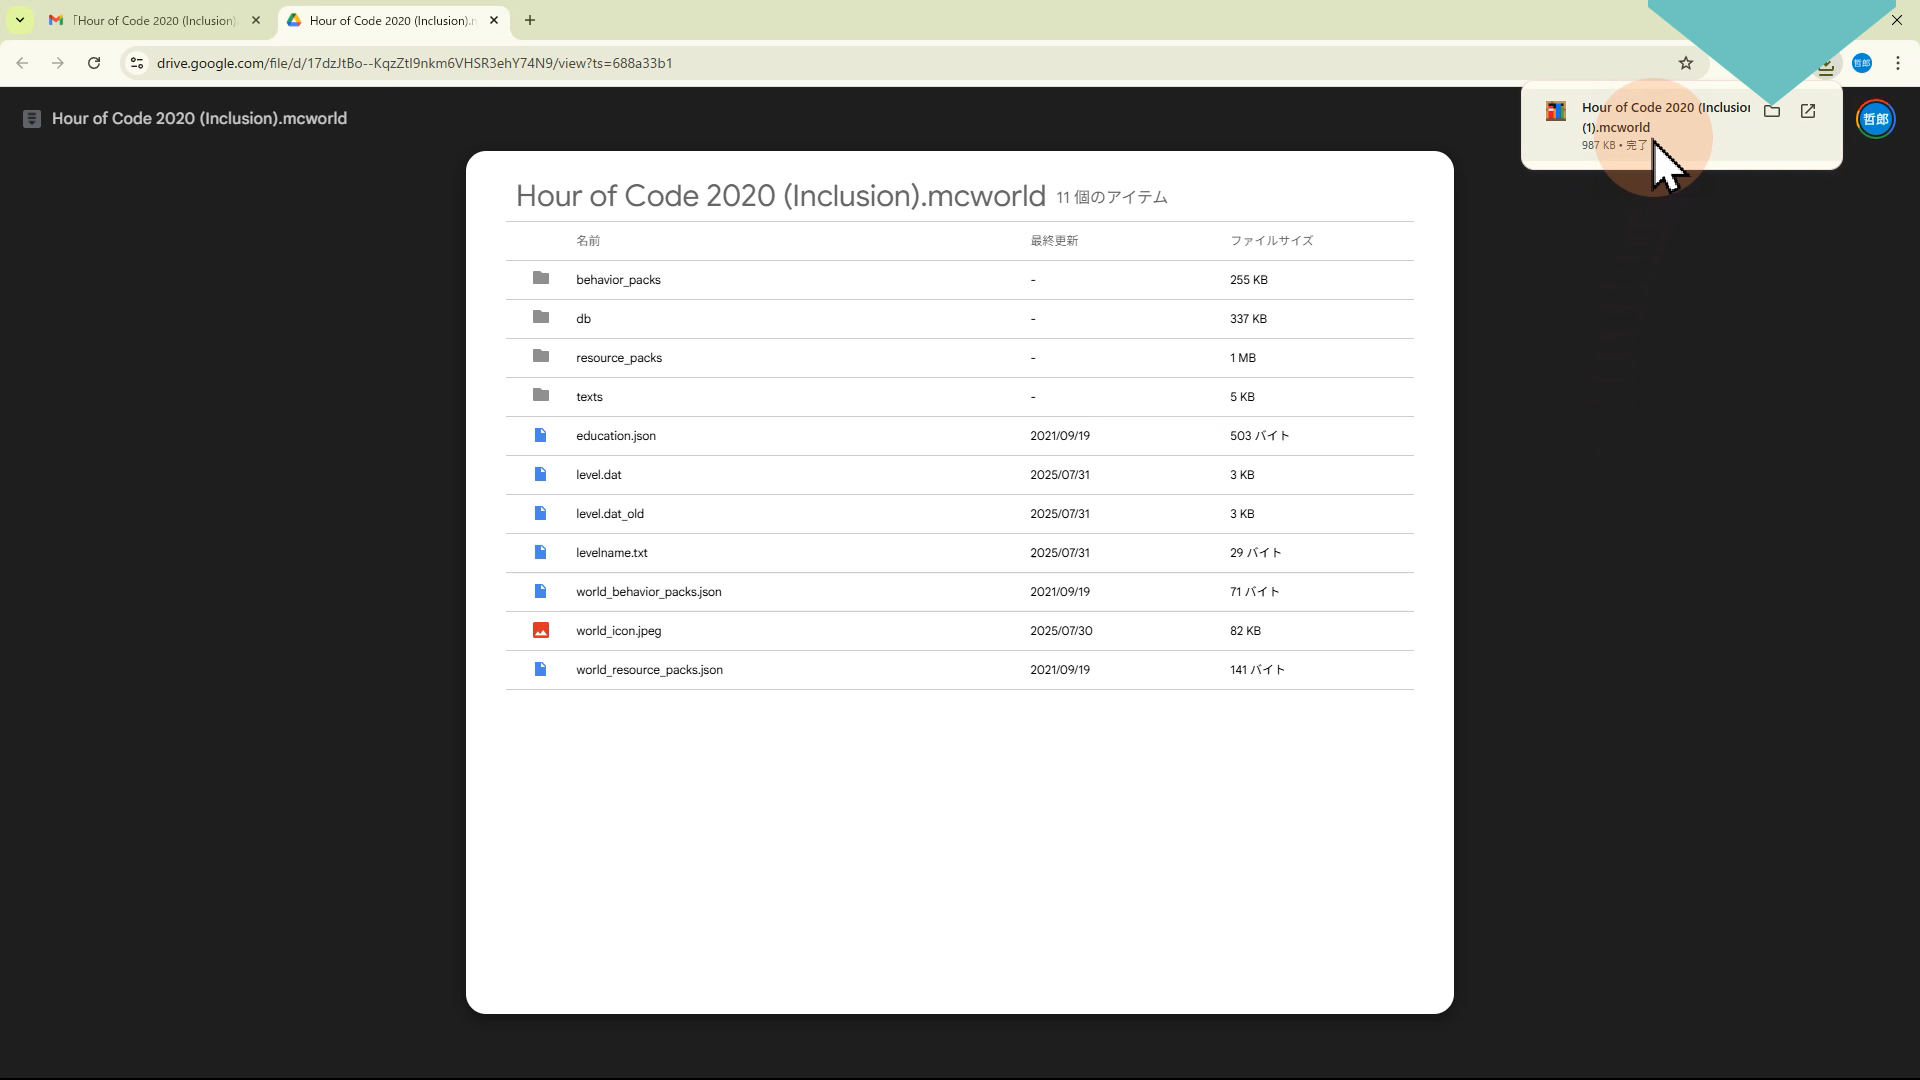Reload the current Drive page
Viewport: 1920px width, 1080px height.
(94, 63)
